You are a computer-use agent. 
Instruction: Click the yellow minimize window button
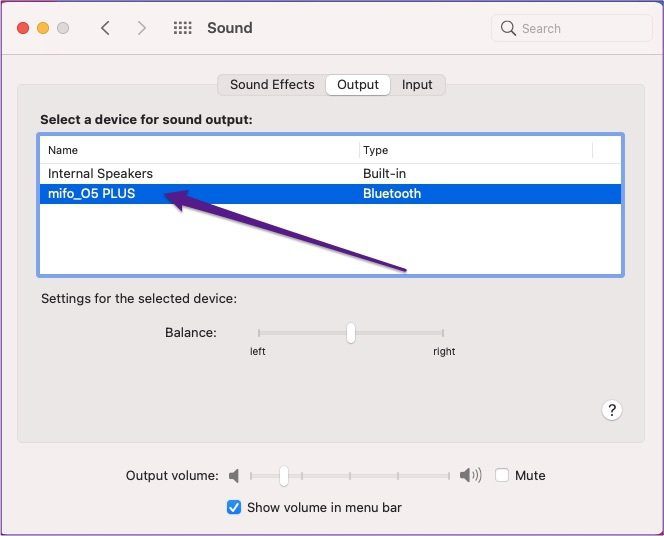click(x=43, y=28)
